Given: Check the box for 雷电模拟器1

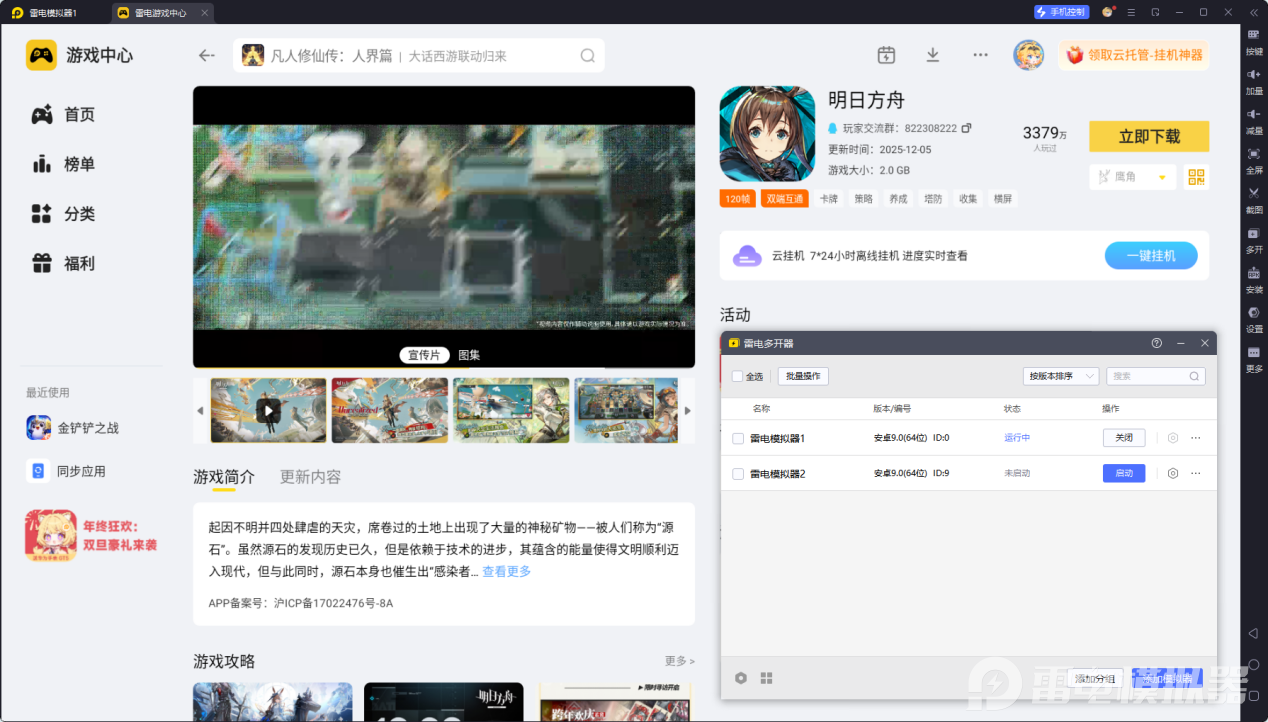Looking at the screenshot, I should (x=738, y=438).
